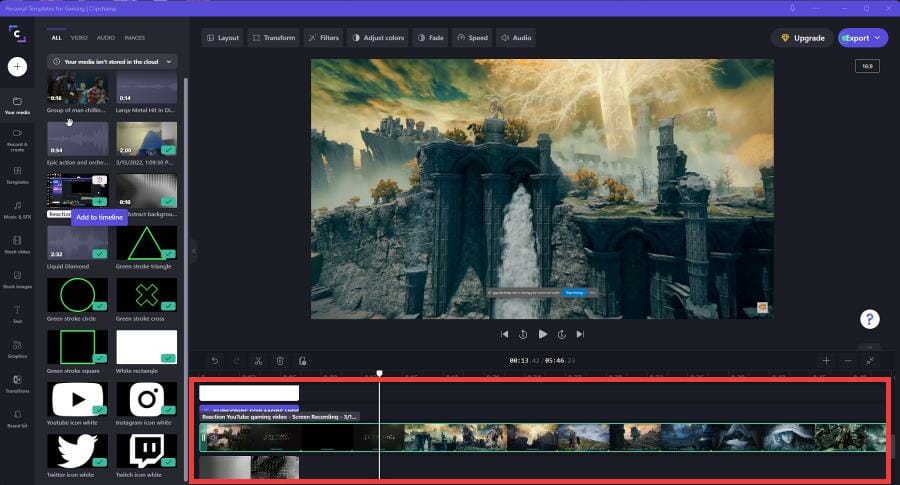Open the Templates sidebar section
Screen dimensions: 900x485
pos(17,175)
